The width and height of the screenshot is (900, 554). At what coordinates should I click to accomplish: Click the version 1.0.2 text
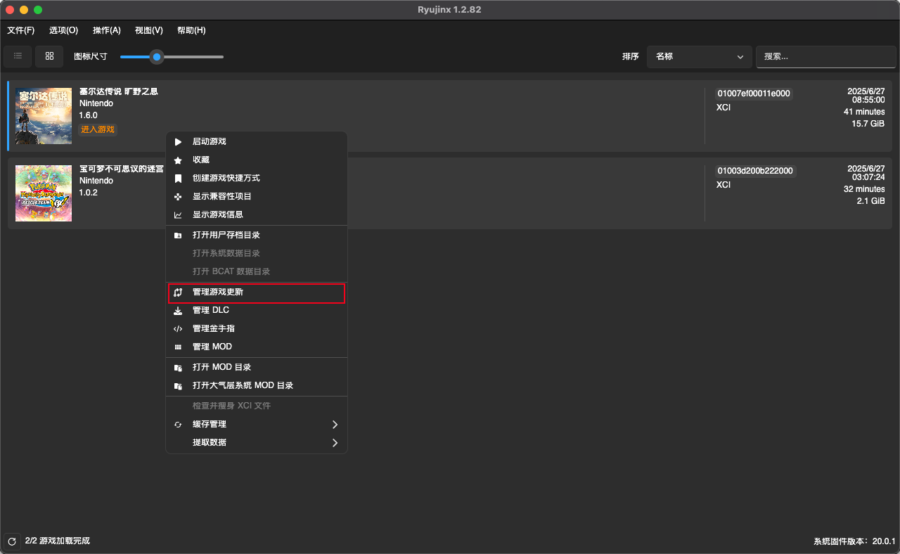88,193
